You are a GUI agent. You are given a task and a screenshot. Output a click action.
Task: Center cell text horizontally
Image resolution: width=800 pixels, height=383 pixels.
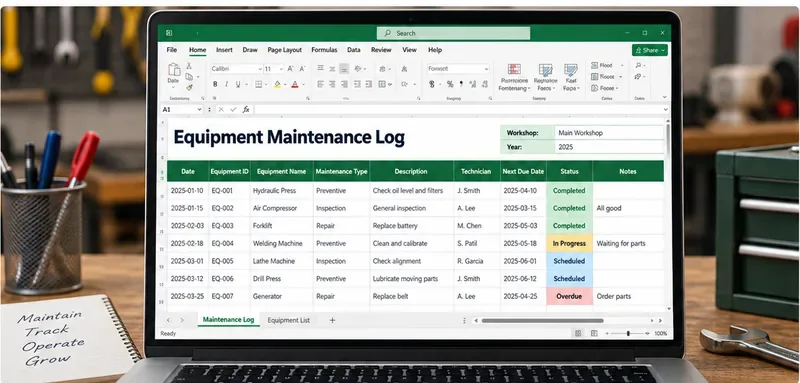tap(332, 84)
